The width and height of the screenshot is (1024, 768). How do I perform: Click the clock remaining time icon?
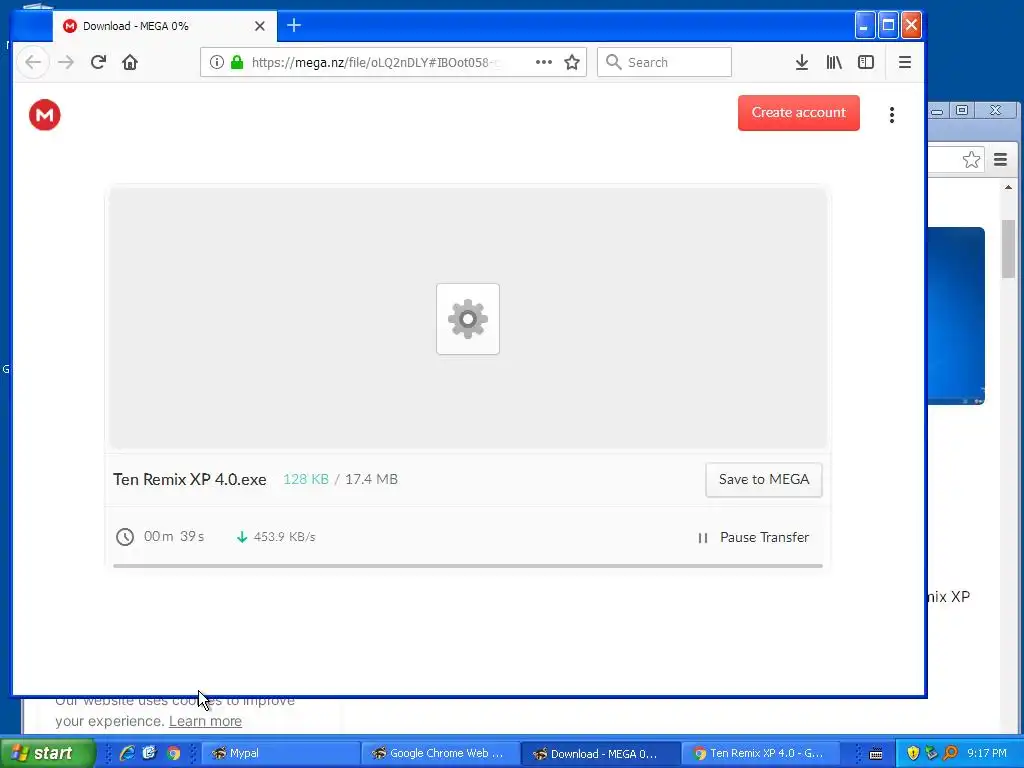(x=125, y=537)
